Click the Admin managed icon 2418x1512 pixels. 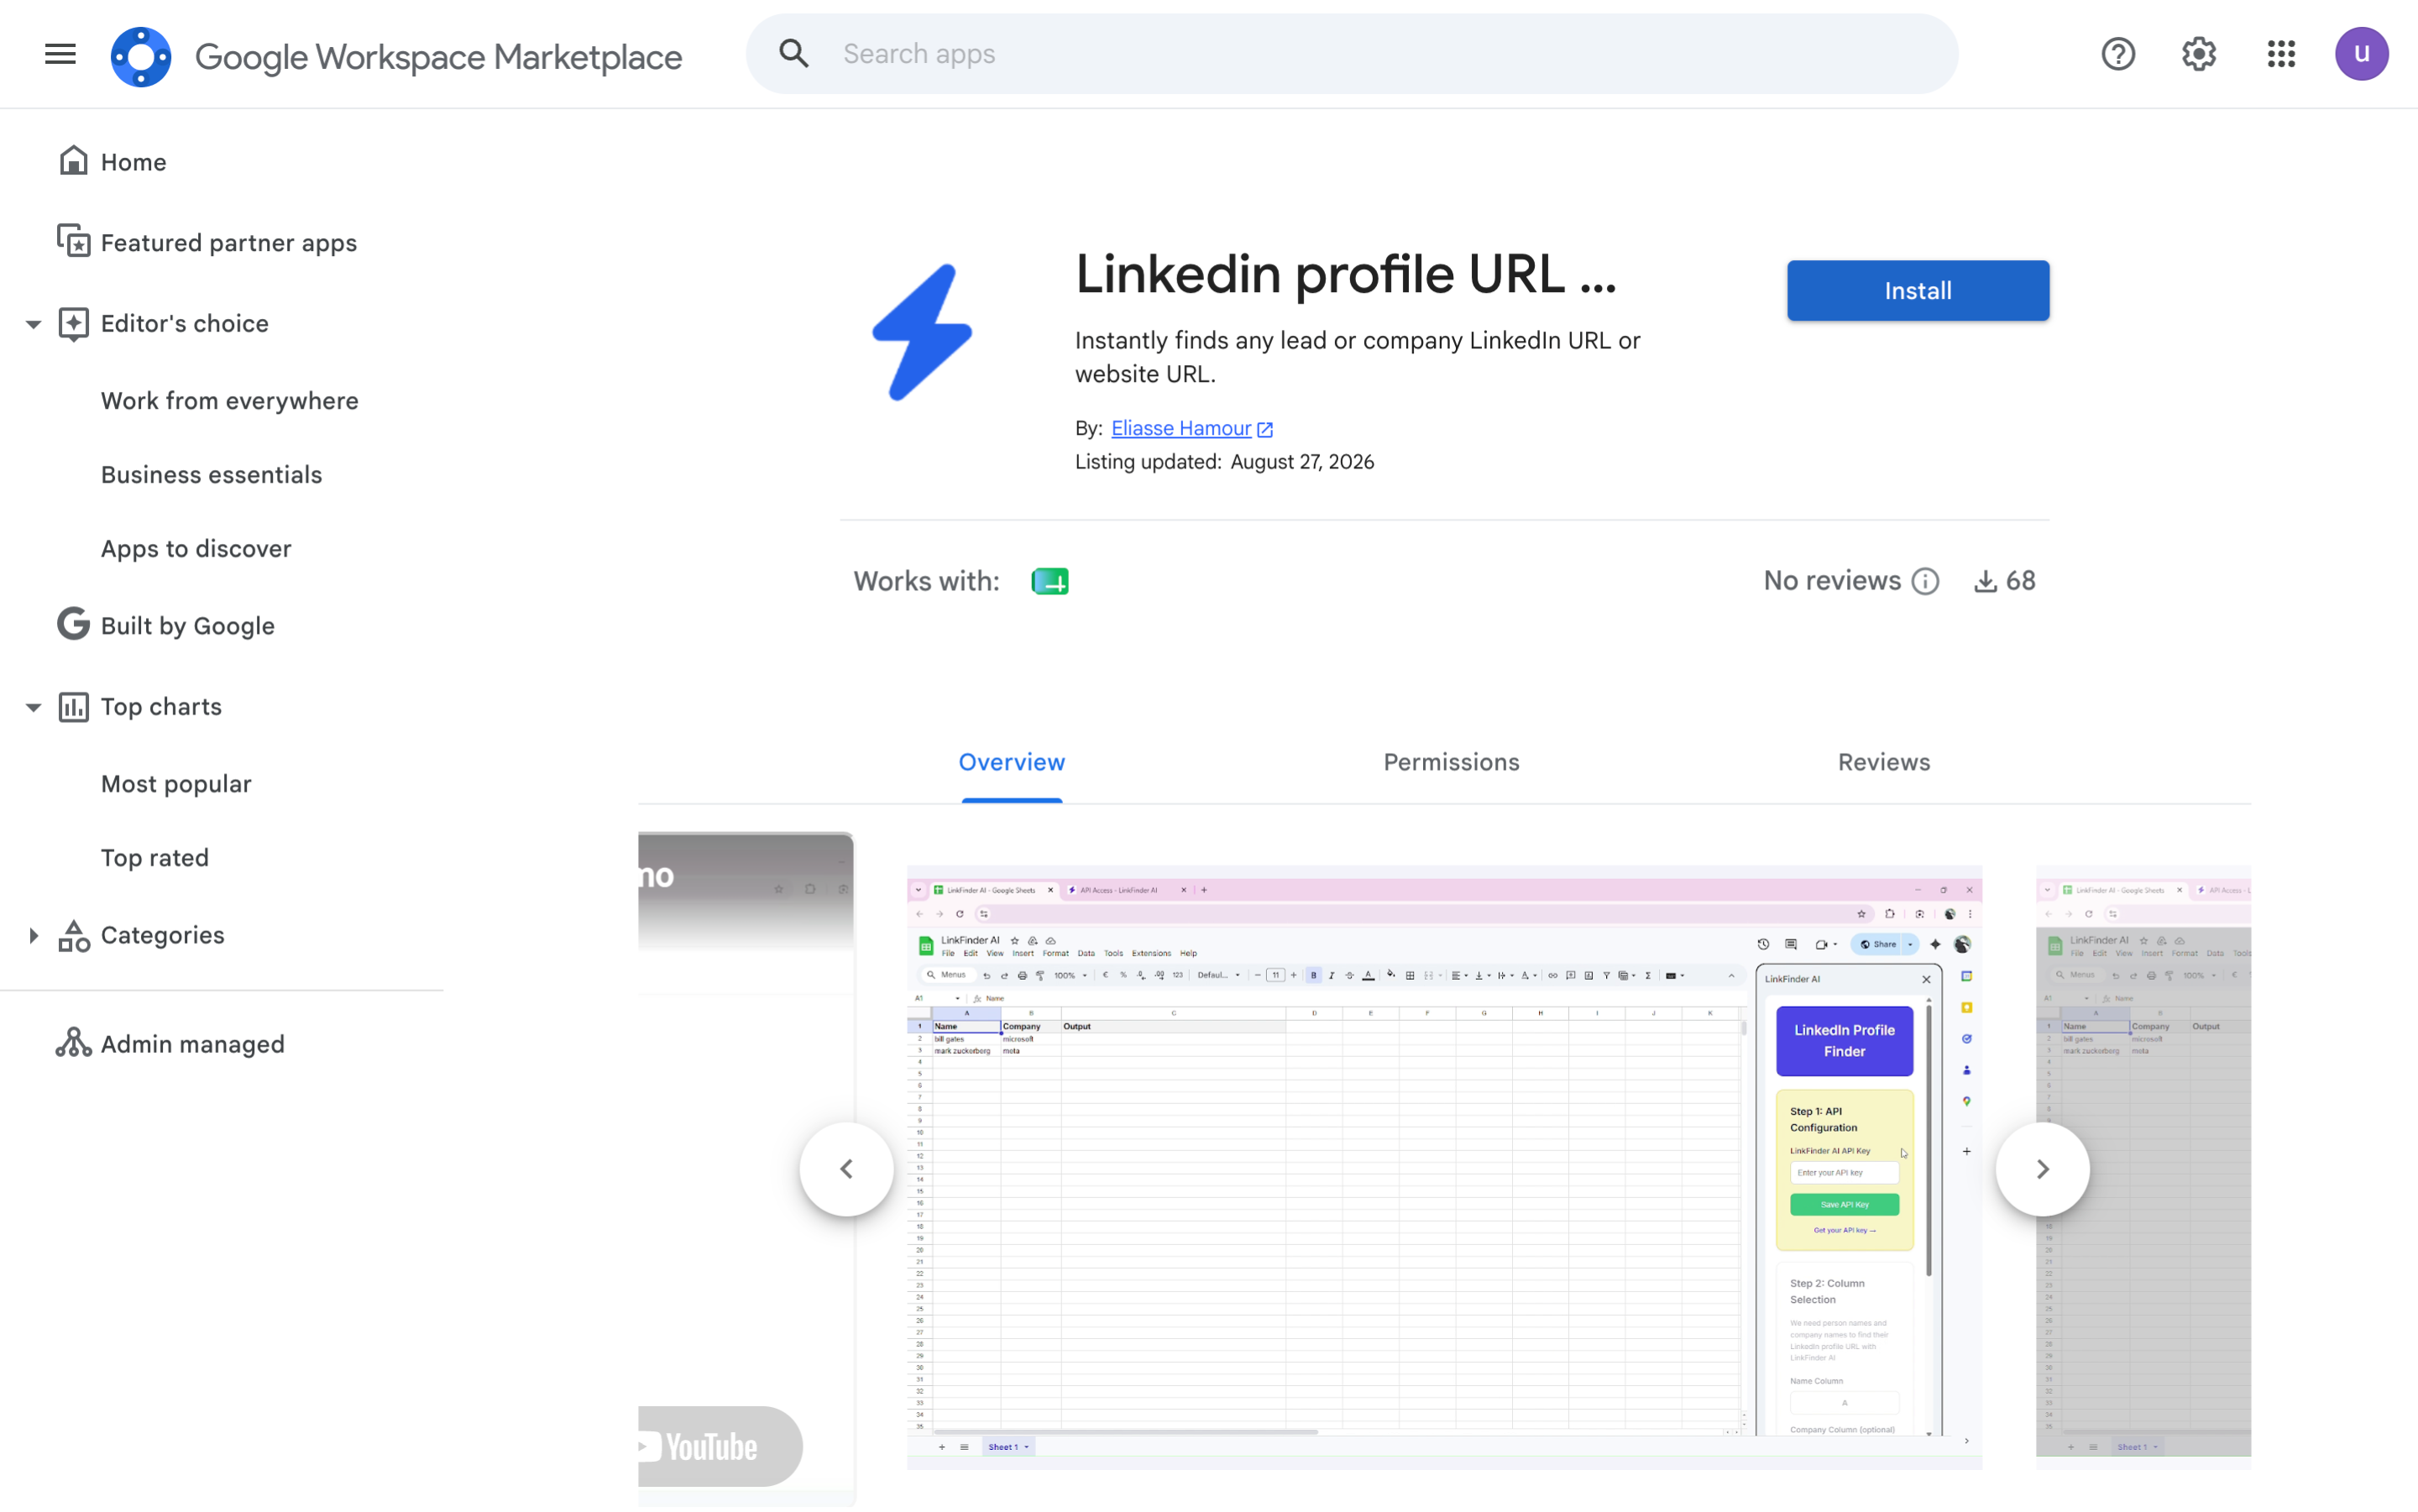tap(73, 1042)
